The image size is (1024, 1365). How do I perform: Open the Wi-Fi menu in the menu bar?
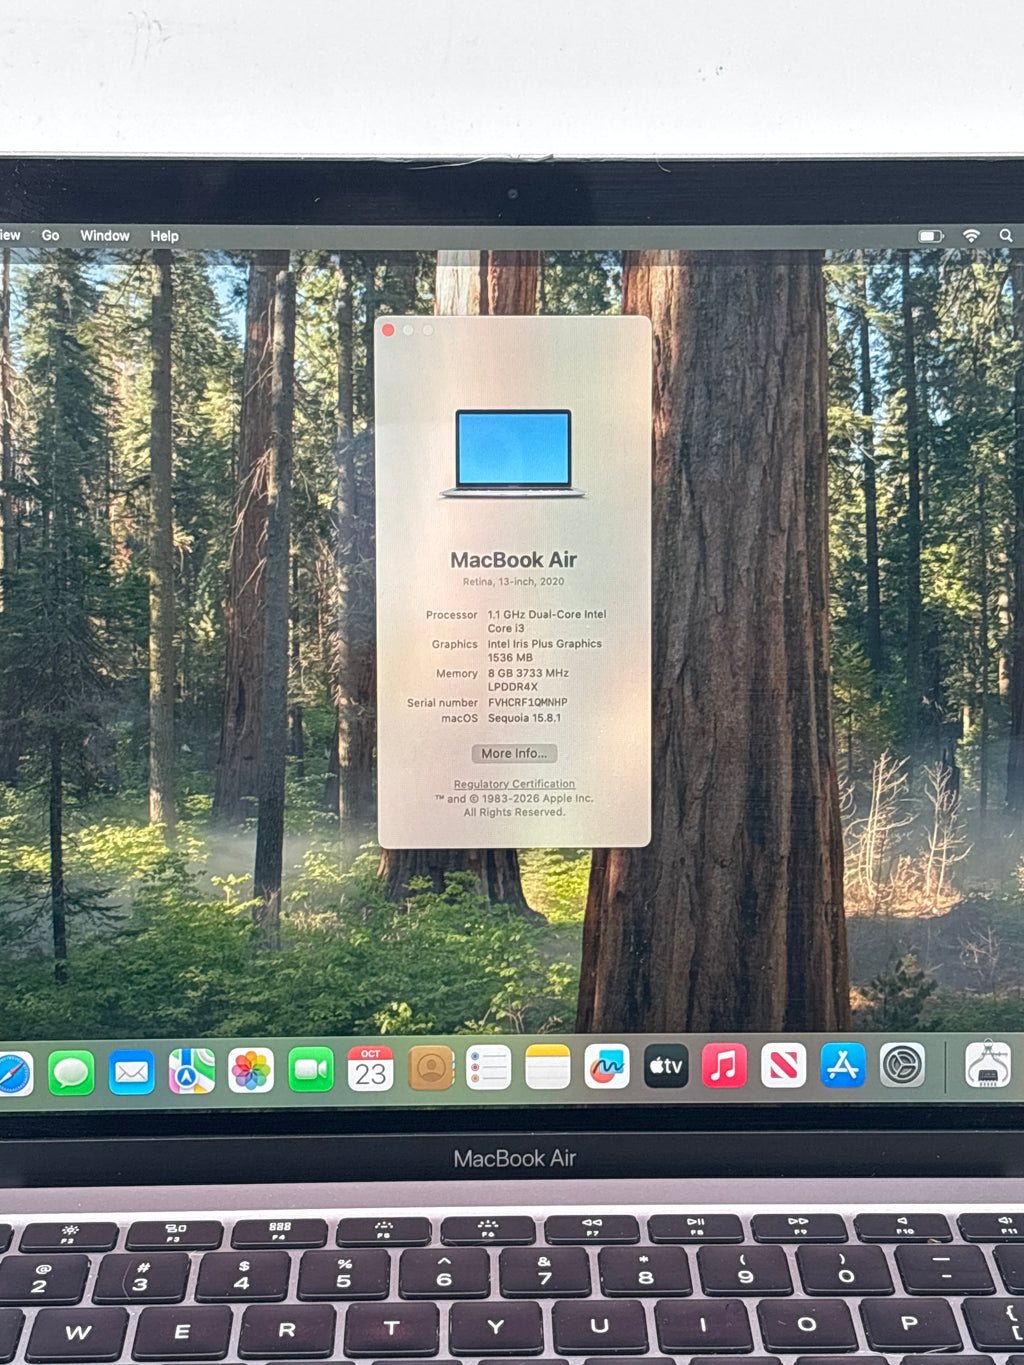[971, 235]
